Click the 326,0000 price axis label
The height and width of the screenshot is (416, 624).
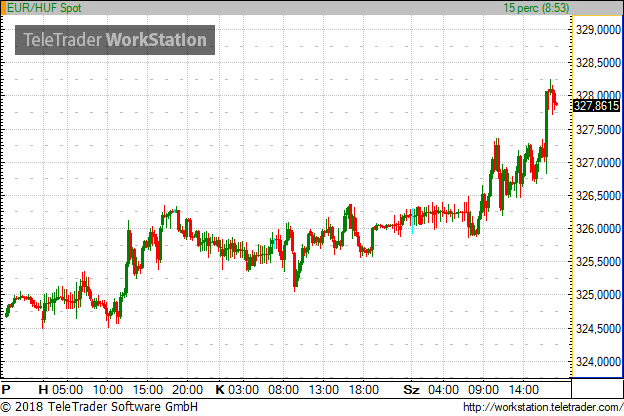tap(598, 229)
